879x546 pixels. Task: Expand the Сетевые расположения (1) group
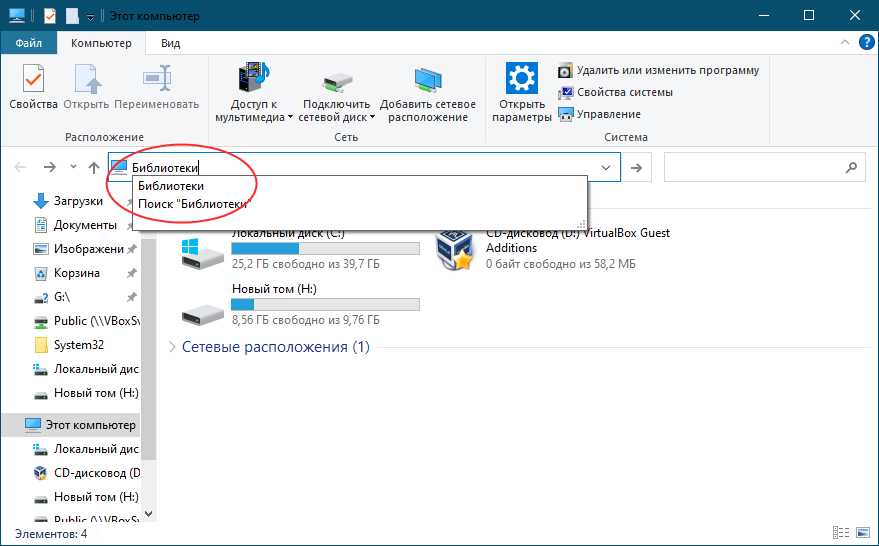click(x=172, y=347)
